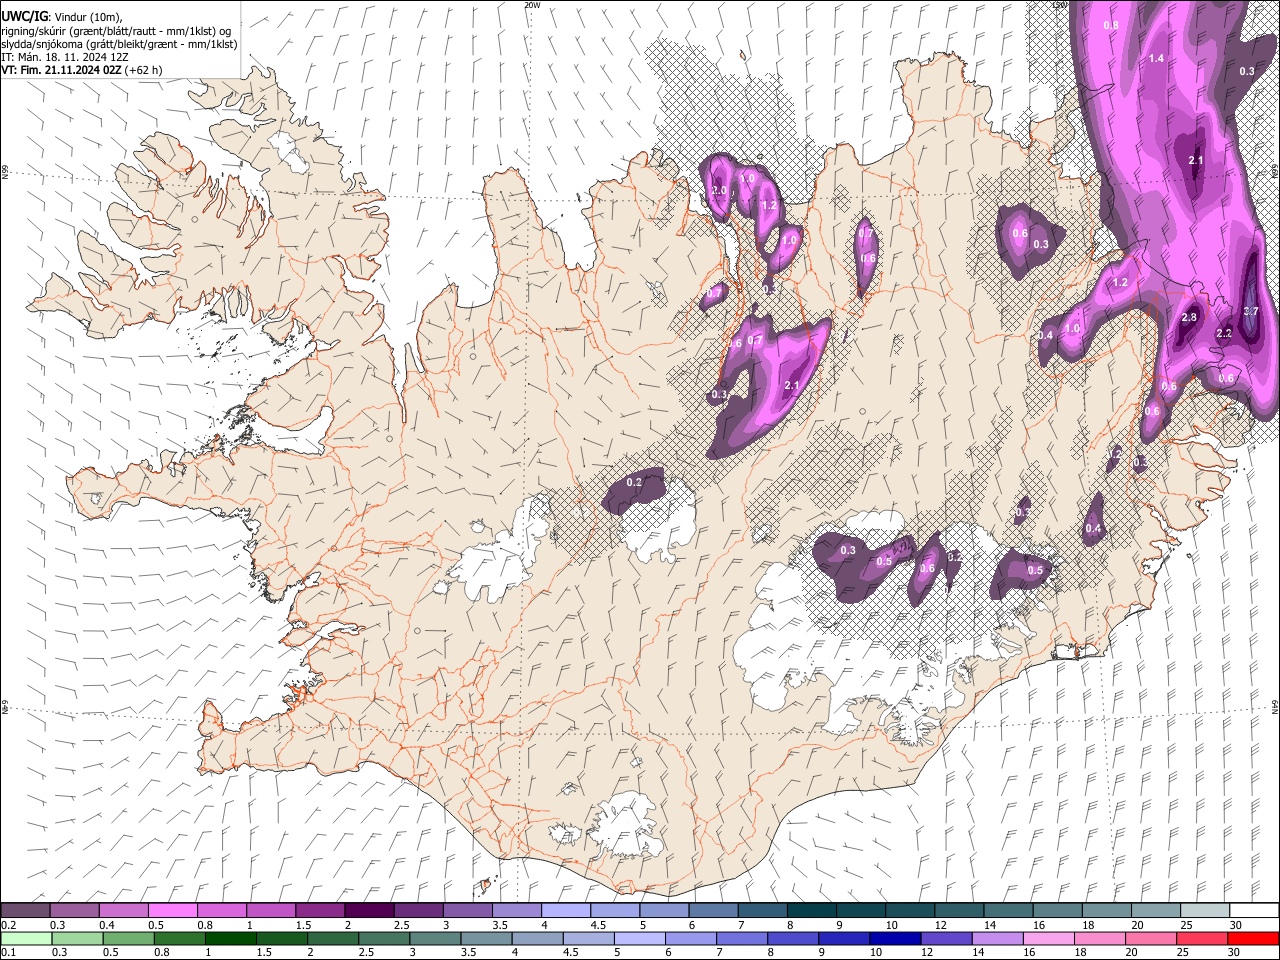
Task: Select the snow legend swatch starting at 0.5
Action: pos(173,910)
